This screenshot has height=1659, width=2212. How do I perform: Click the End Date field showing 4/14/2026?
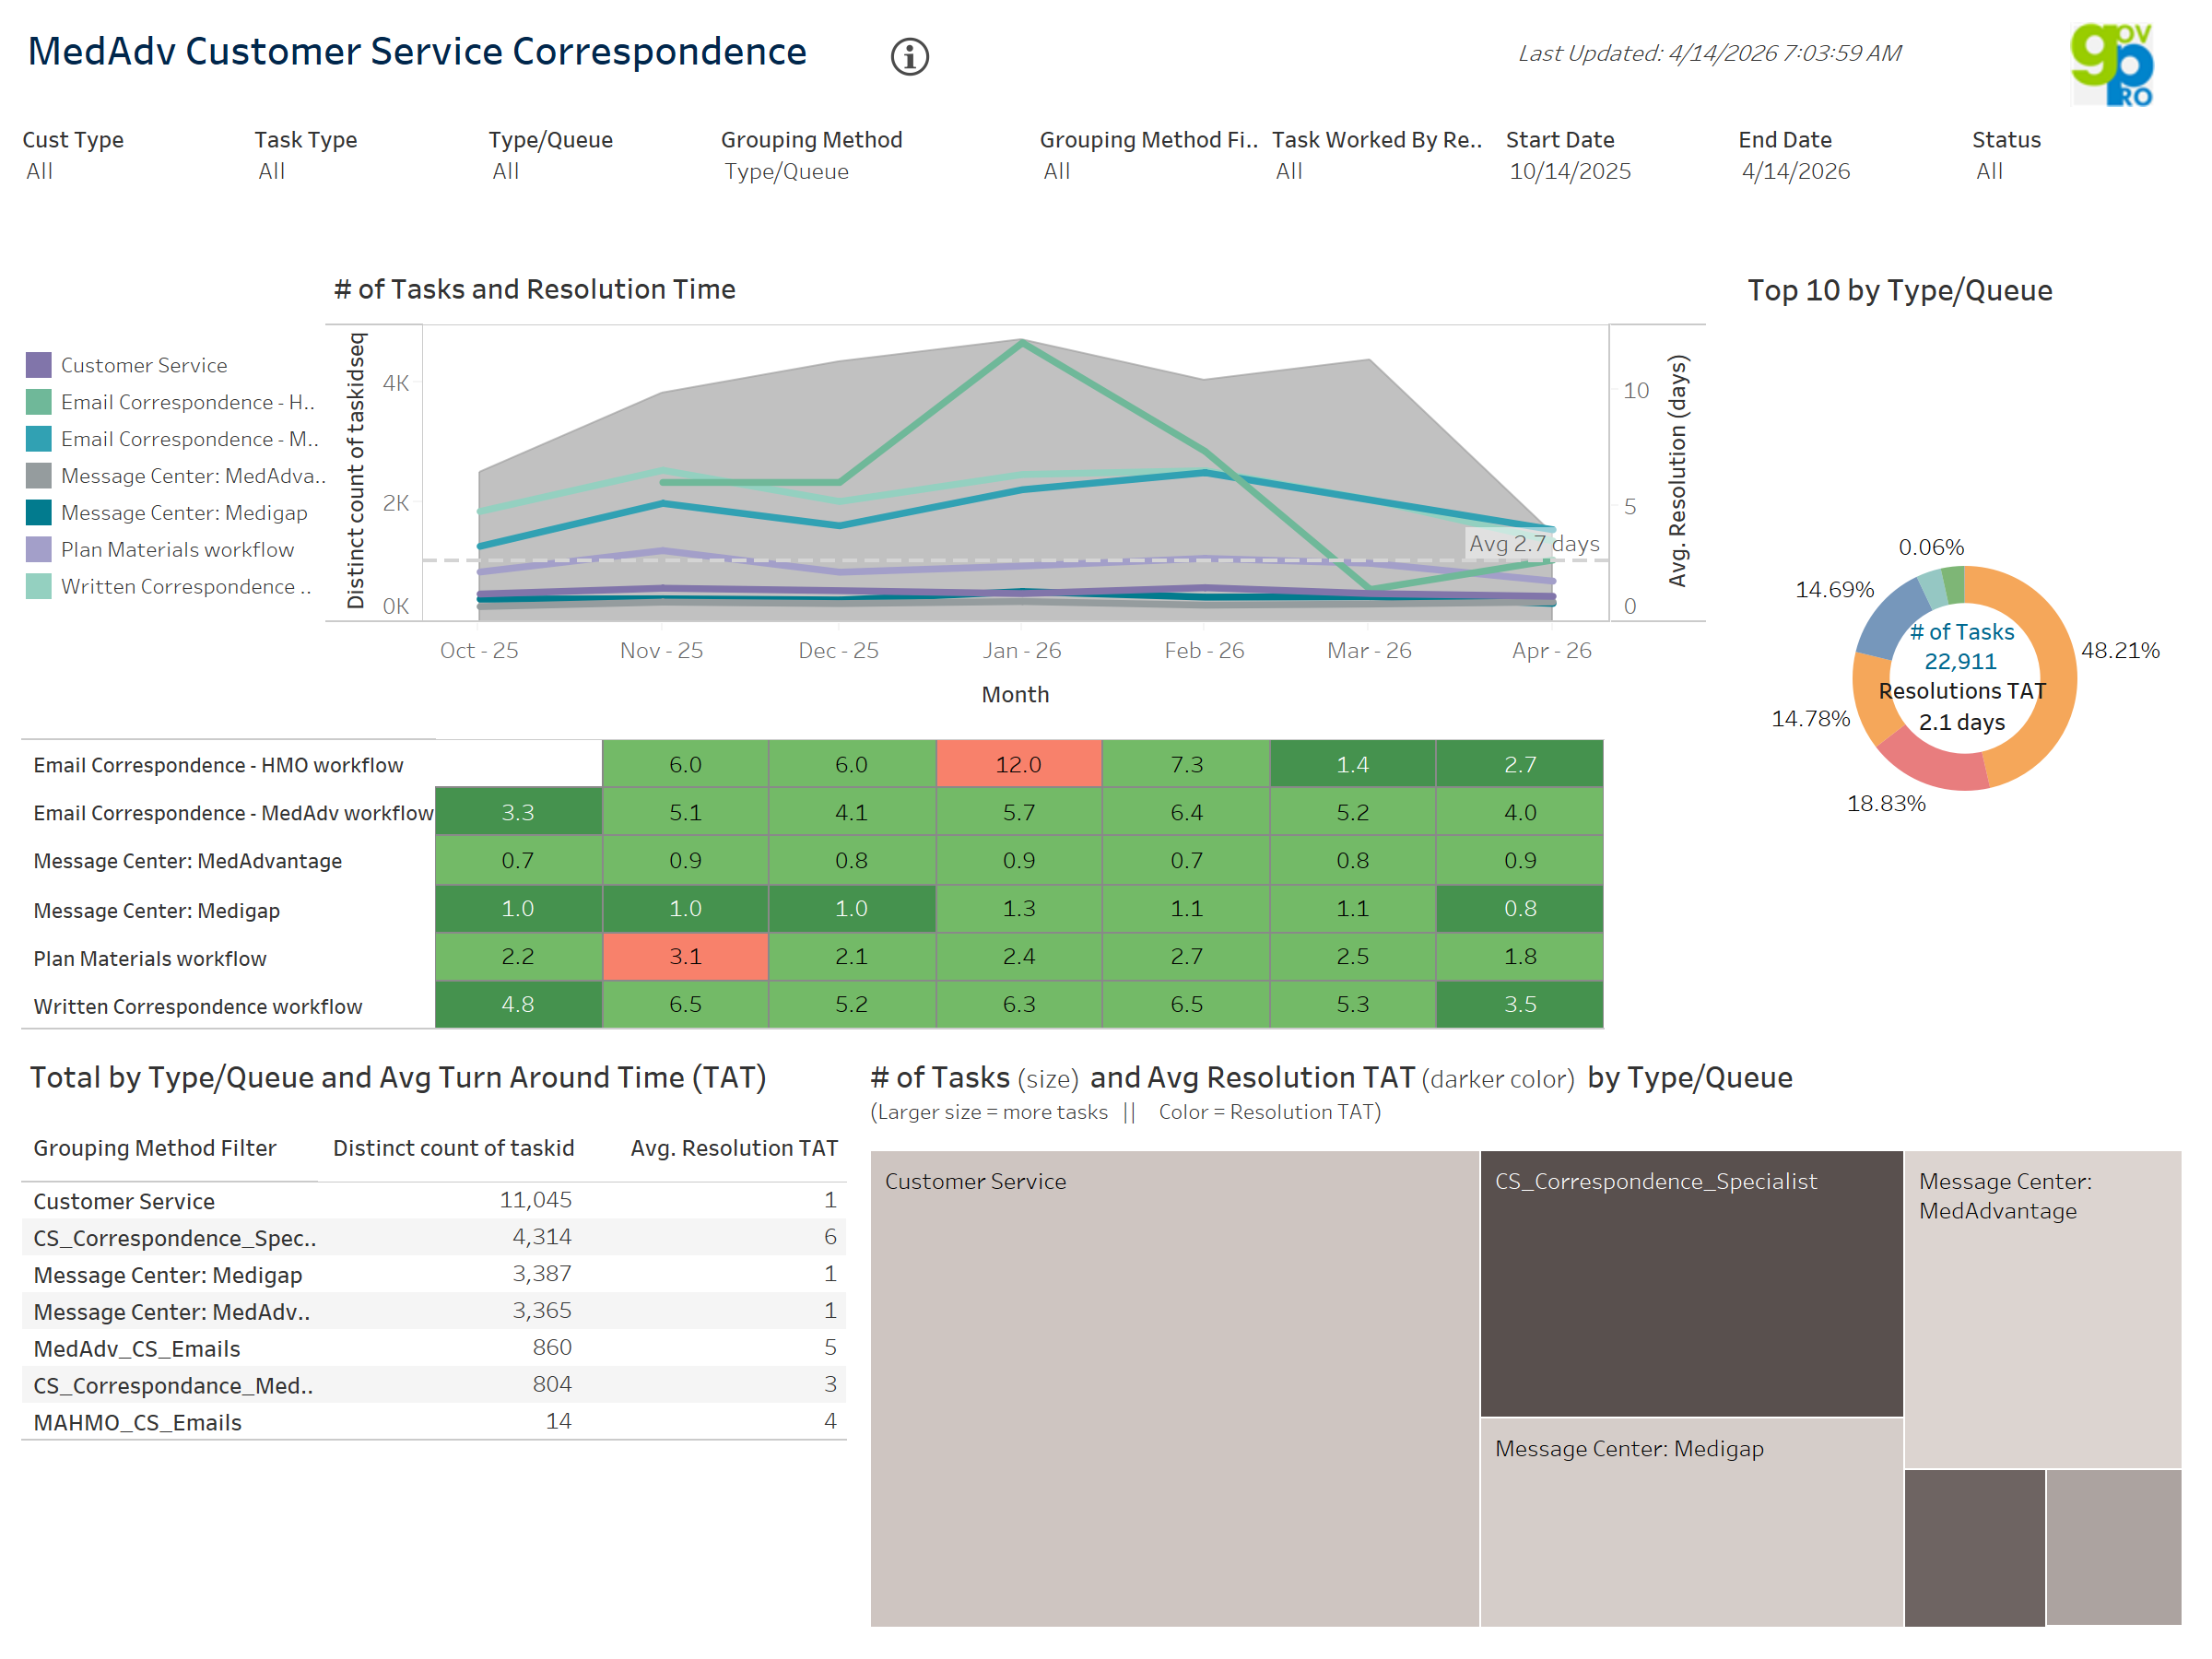click(x=1797, y=171)
